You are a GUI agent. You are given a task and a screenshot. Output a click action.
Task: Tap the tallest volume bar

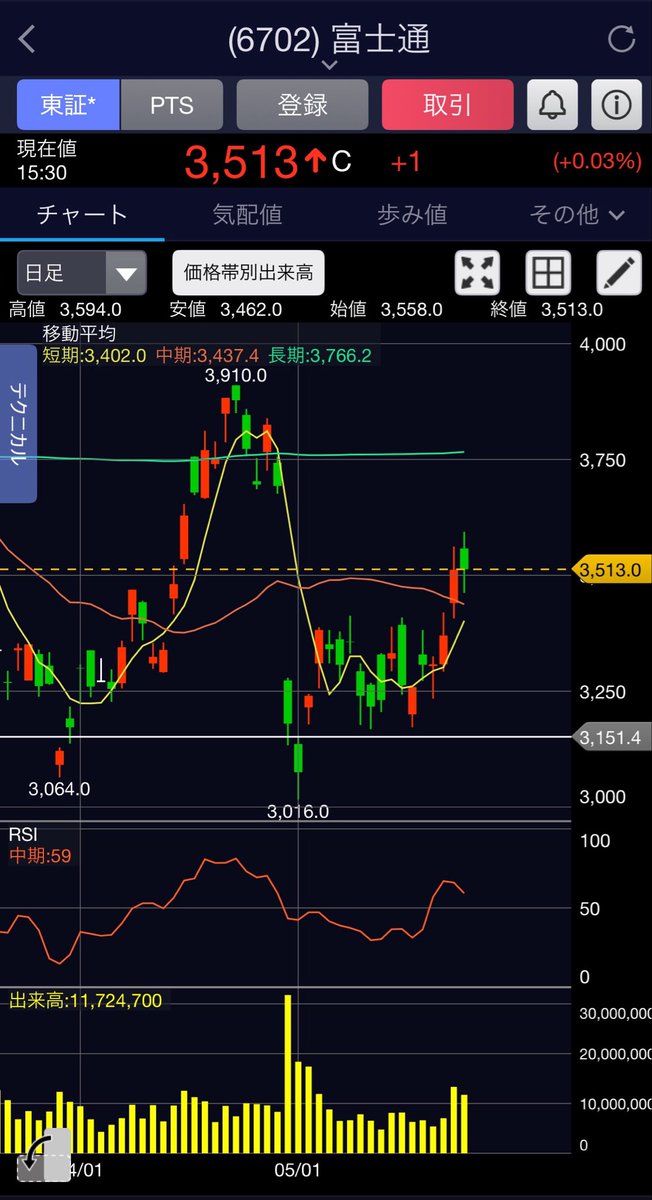coord(288,1073)
